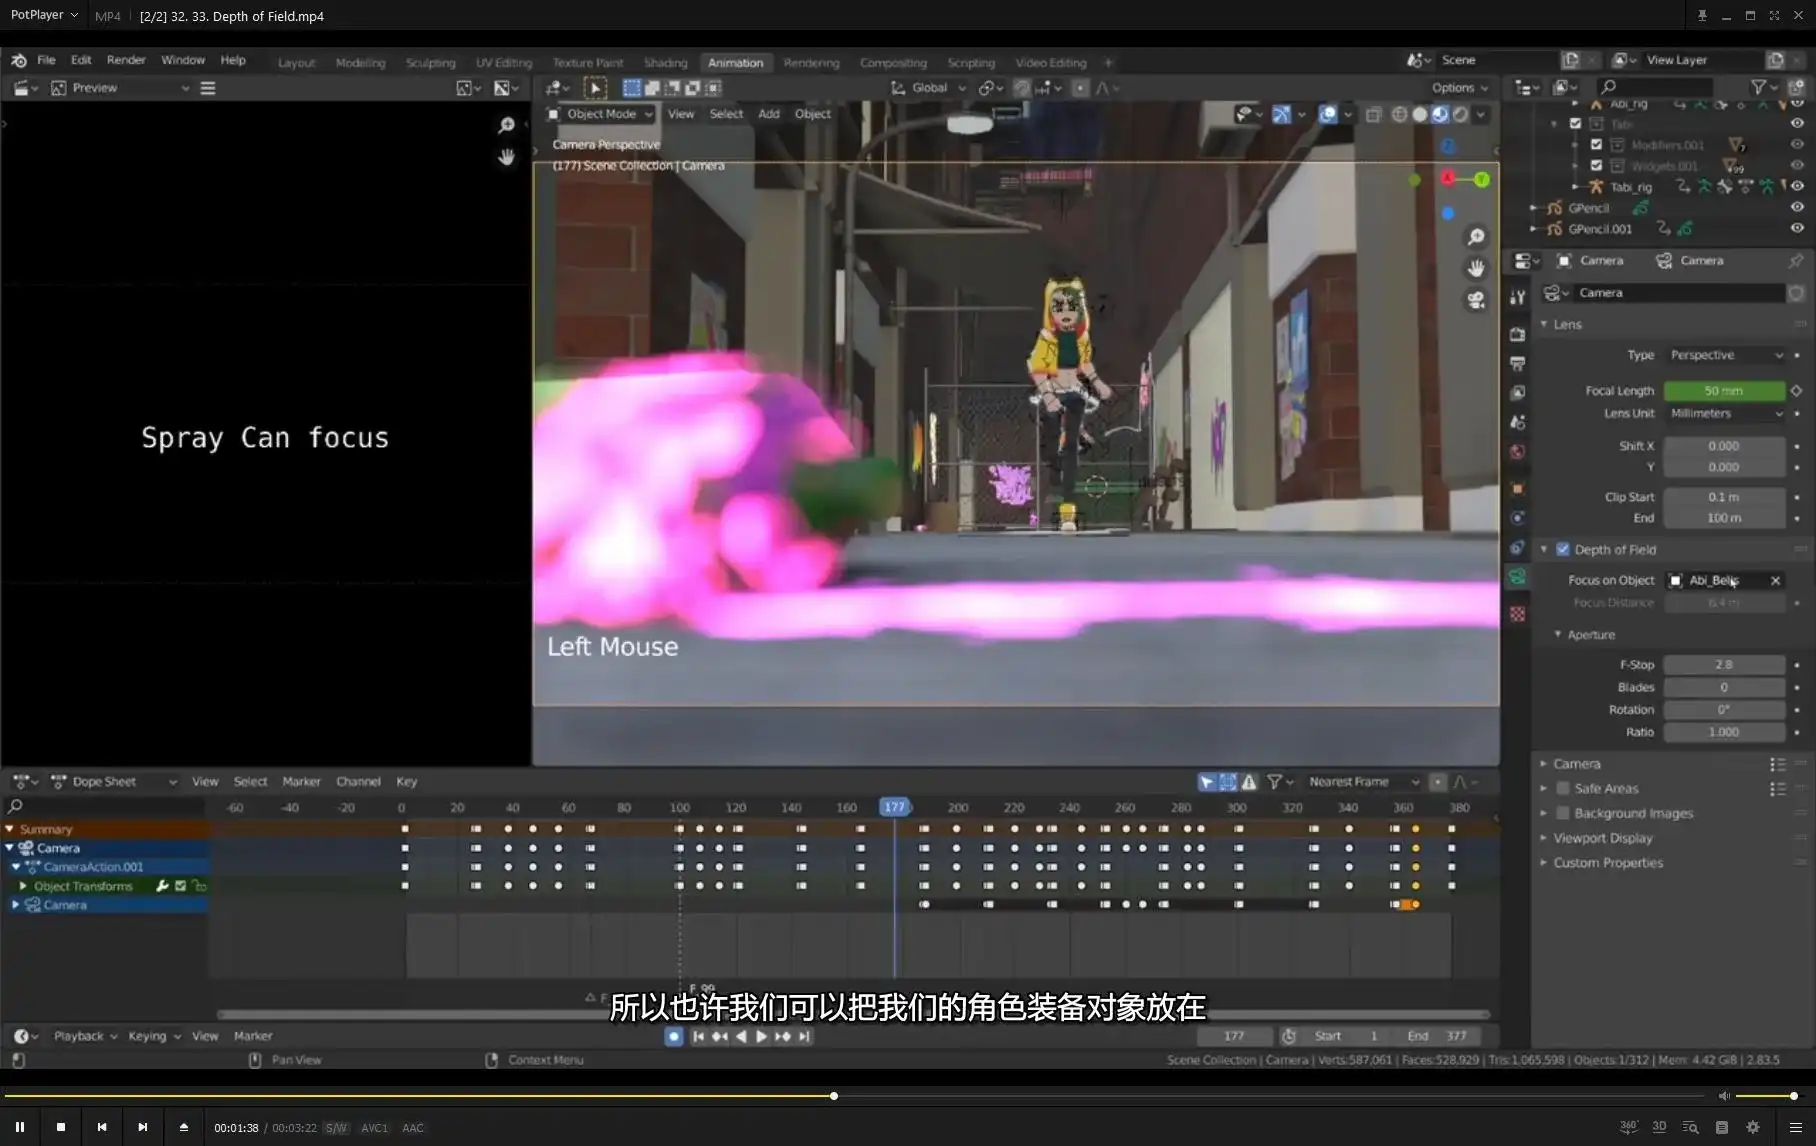Click the viewport zoom magnifier icon
1816x1146 pixels.
(x=1475, y=237)
